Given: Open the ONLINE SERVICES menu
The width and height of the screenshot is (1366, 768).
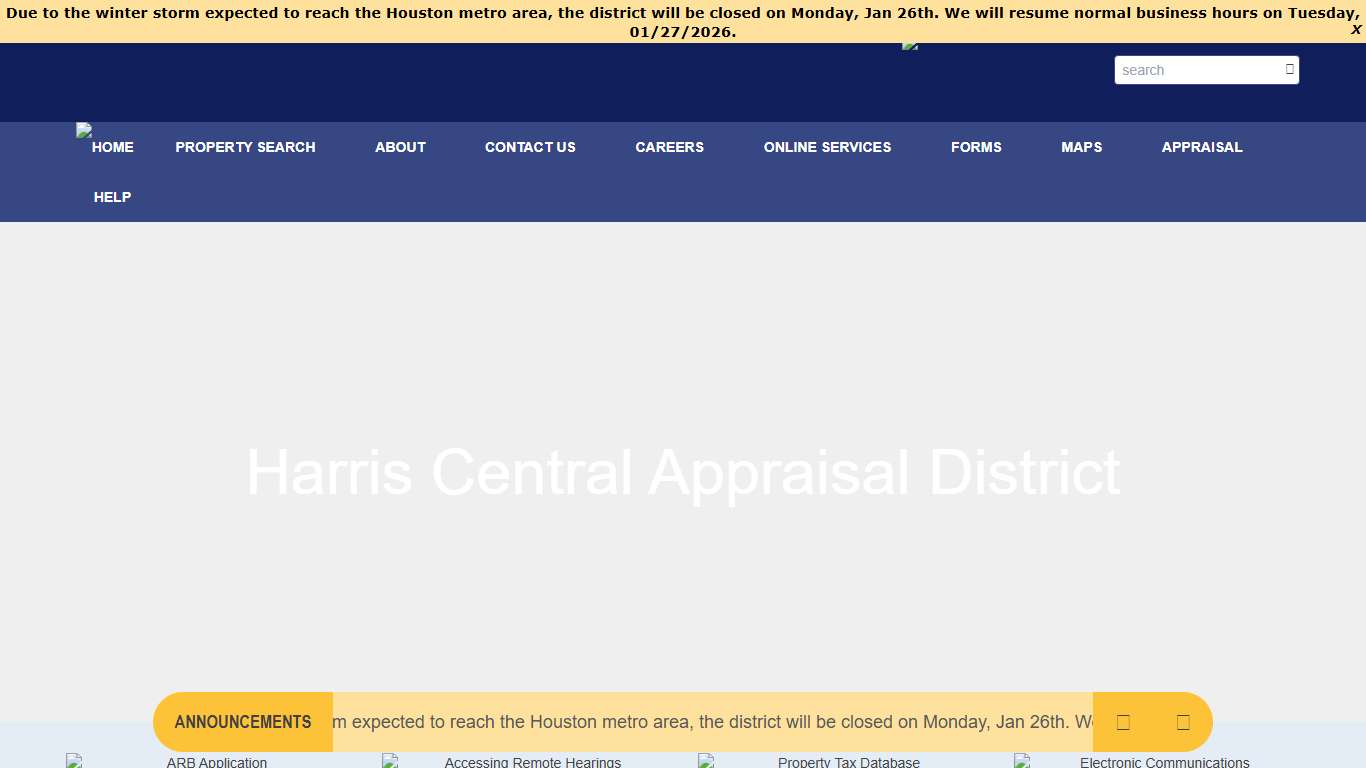Looking at the screenshot, I should point(827,146).
